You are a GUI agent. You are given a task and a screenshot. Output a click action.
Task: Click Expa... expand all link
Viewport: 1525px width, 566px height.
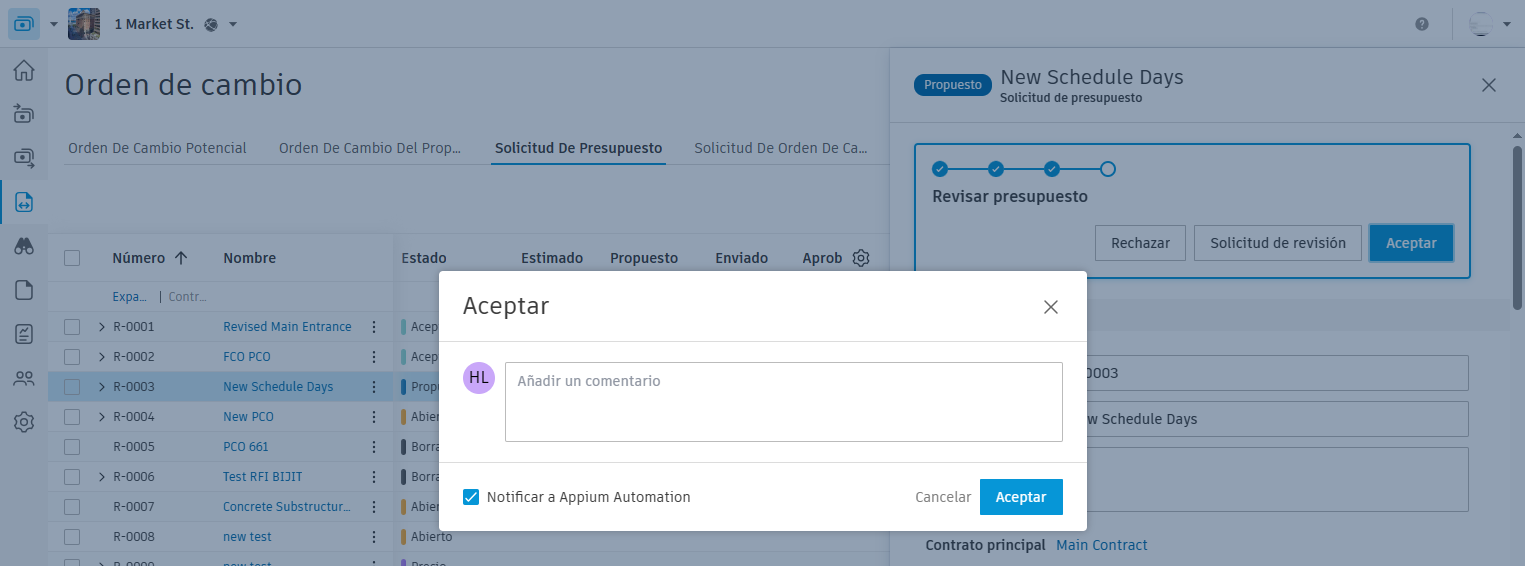pyautogui.click(x=129, y=297)
